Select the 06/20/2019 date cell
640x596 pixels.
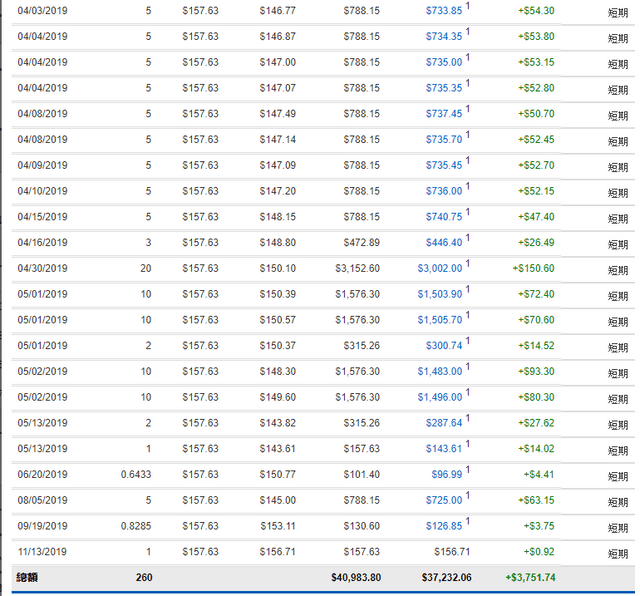(42, 474)
